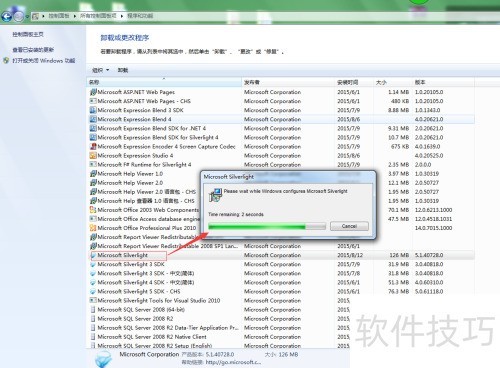Click icon of Microsoft ASP.NET Web Pages row
The height and width of the screenshot is (368, 500).
(x=93, y=92)
